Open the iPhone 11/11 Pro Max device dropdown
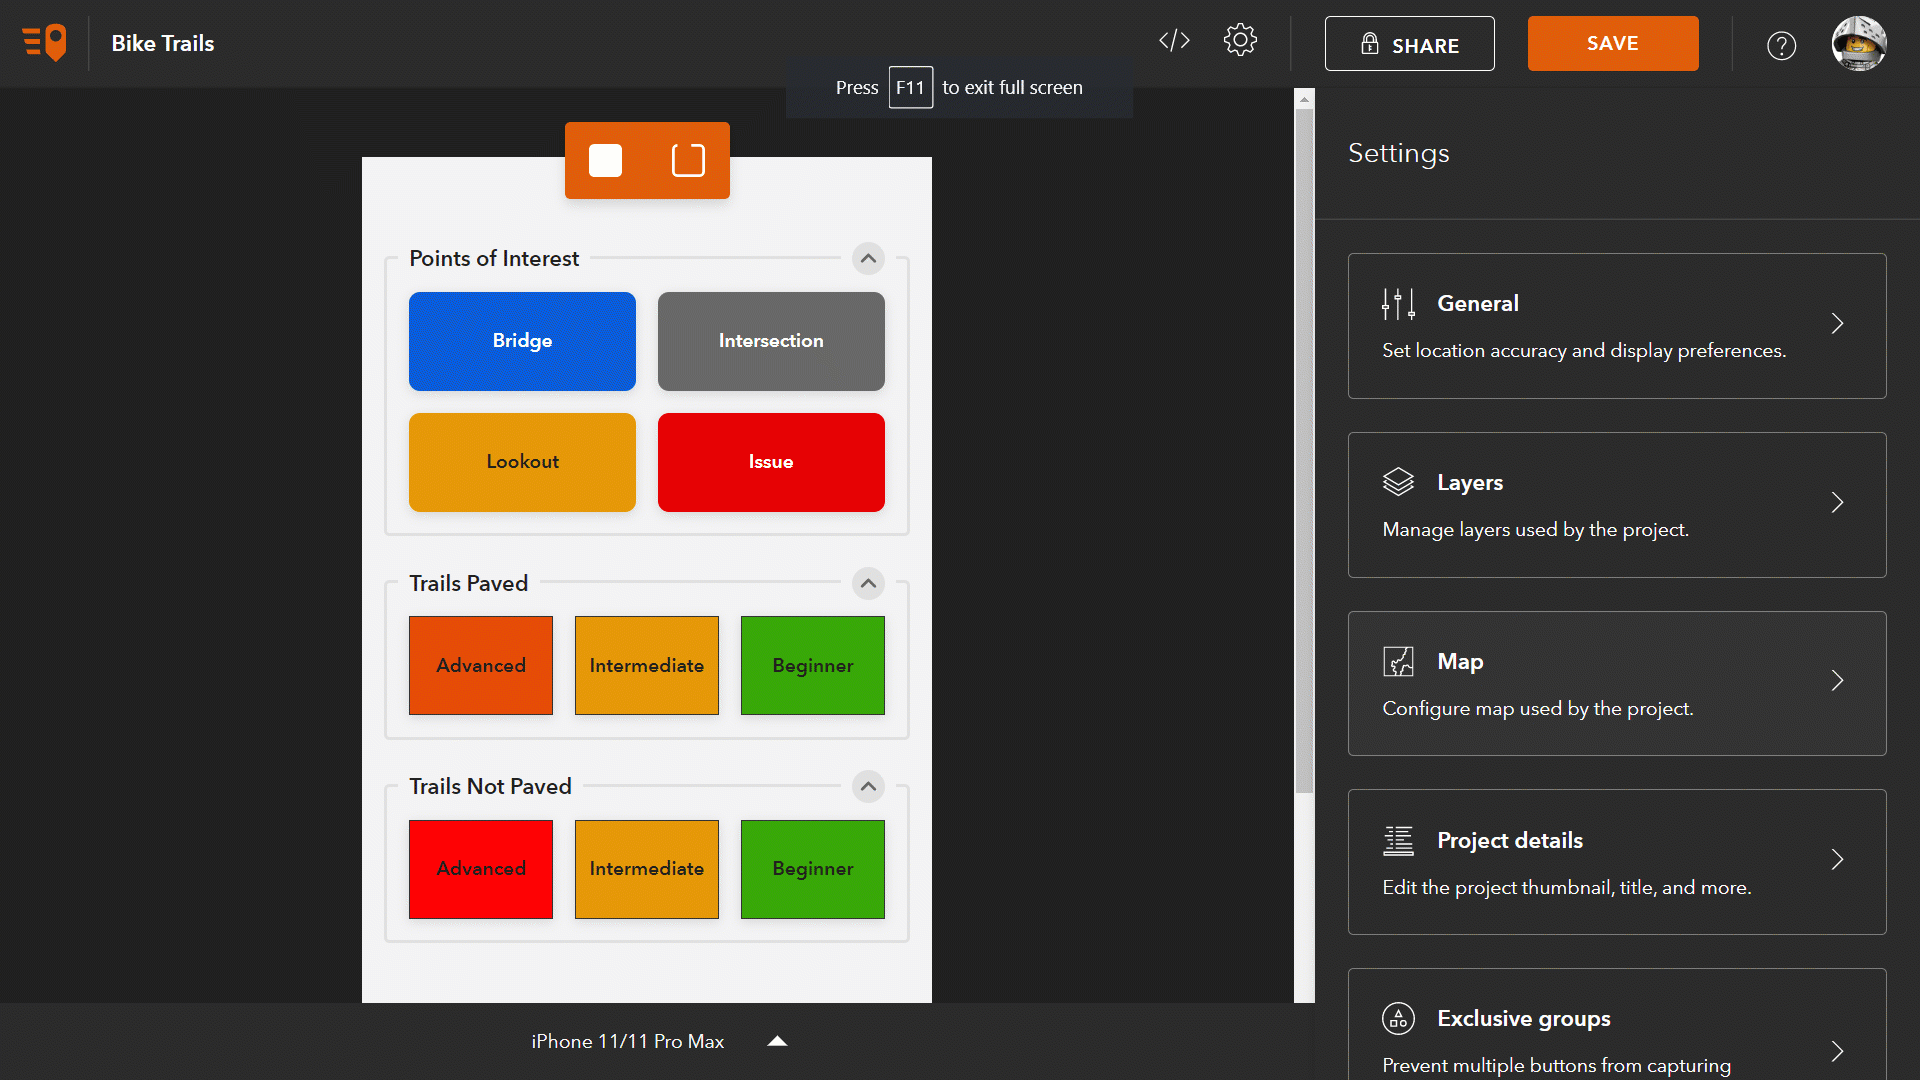The width and height of the screenshot is (1920, 1080). click(x=658, y=1041)
